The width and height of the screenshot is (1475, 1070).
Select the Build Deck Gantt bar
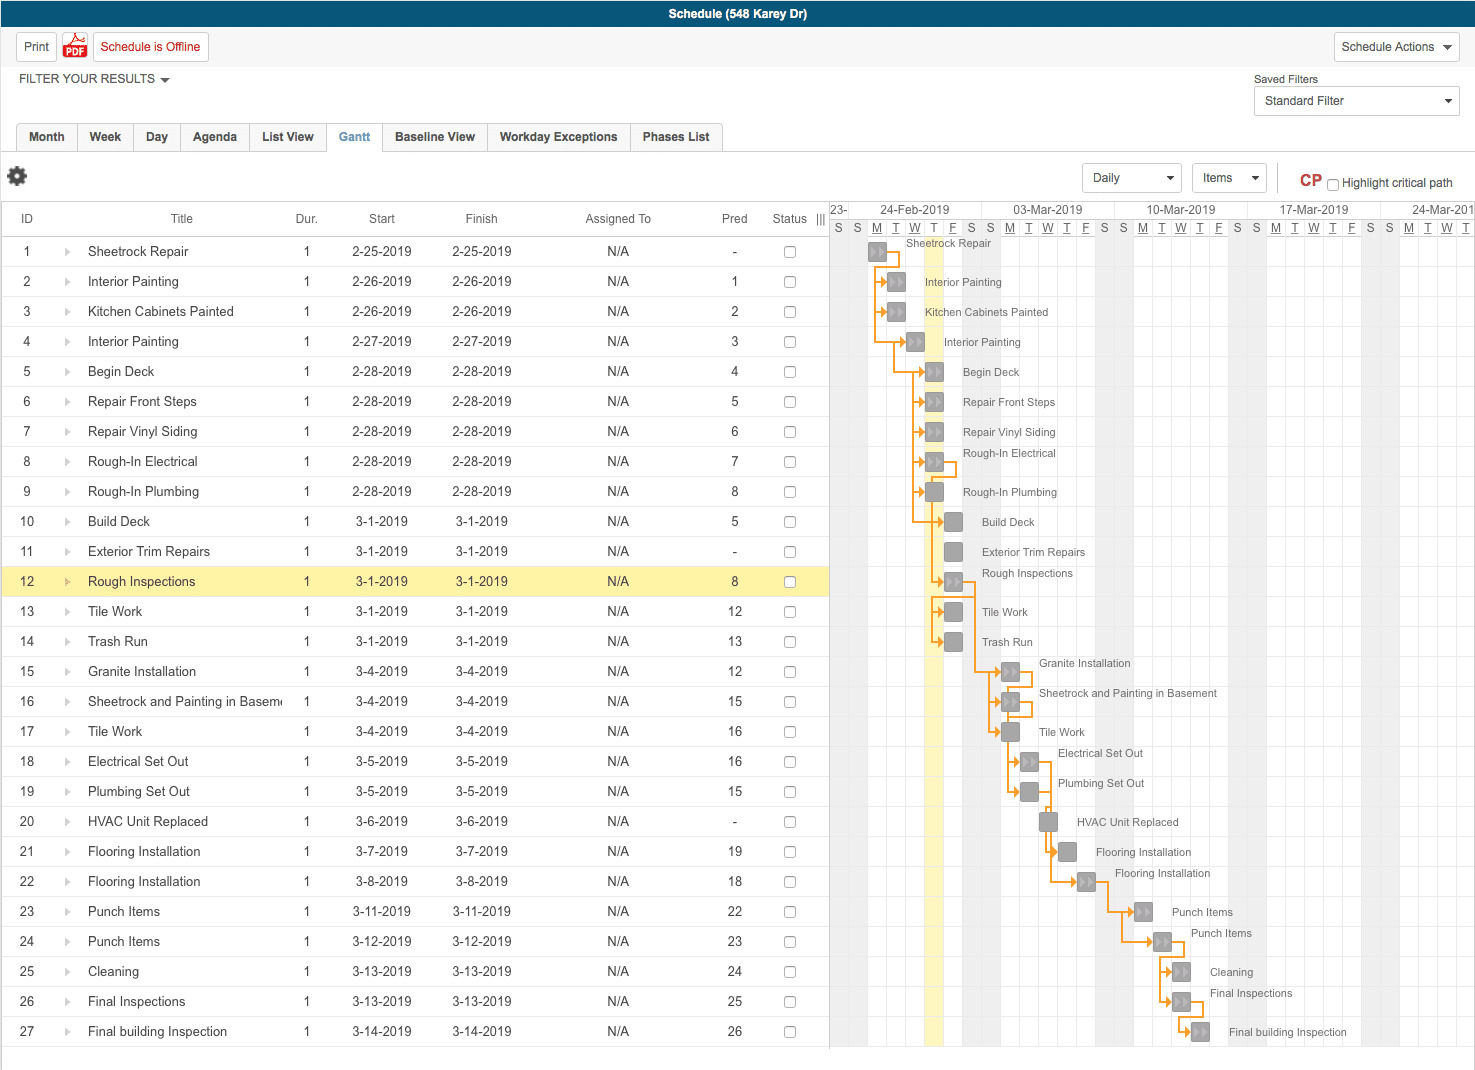coord(953,522)
